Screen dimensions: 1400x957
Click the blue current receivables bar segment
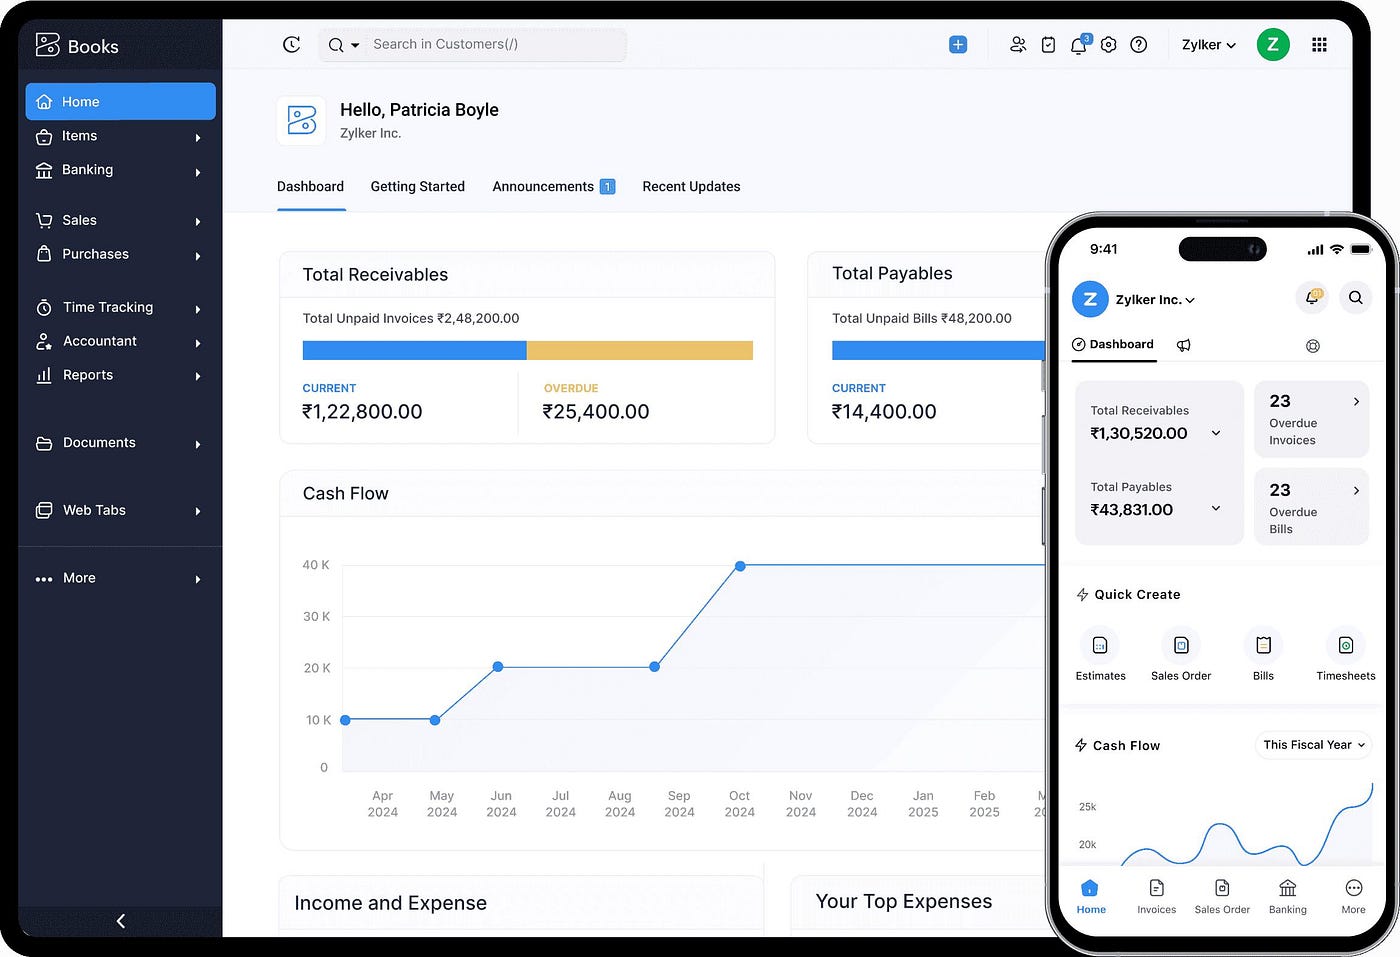[414, 350]
